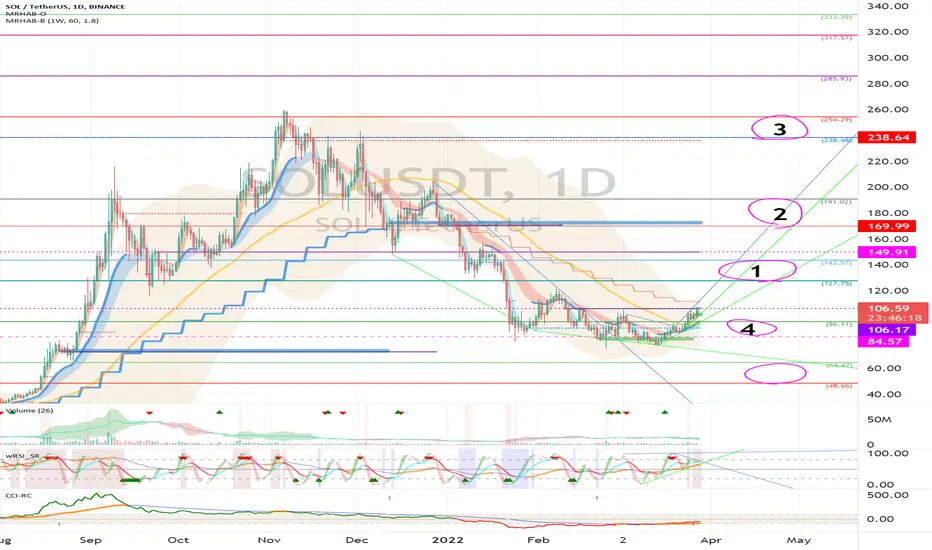The width and height of the screenshot is (932, 550).
Task: Click the Volume (26) indicator label
Action: click(29, 411)
